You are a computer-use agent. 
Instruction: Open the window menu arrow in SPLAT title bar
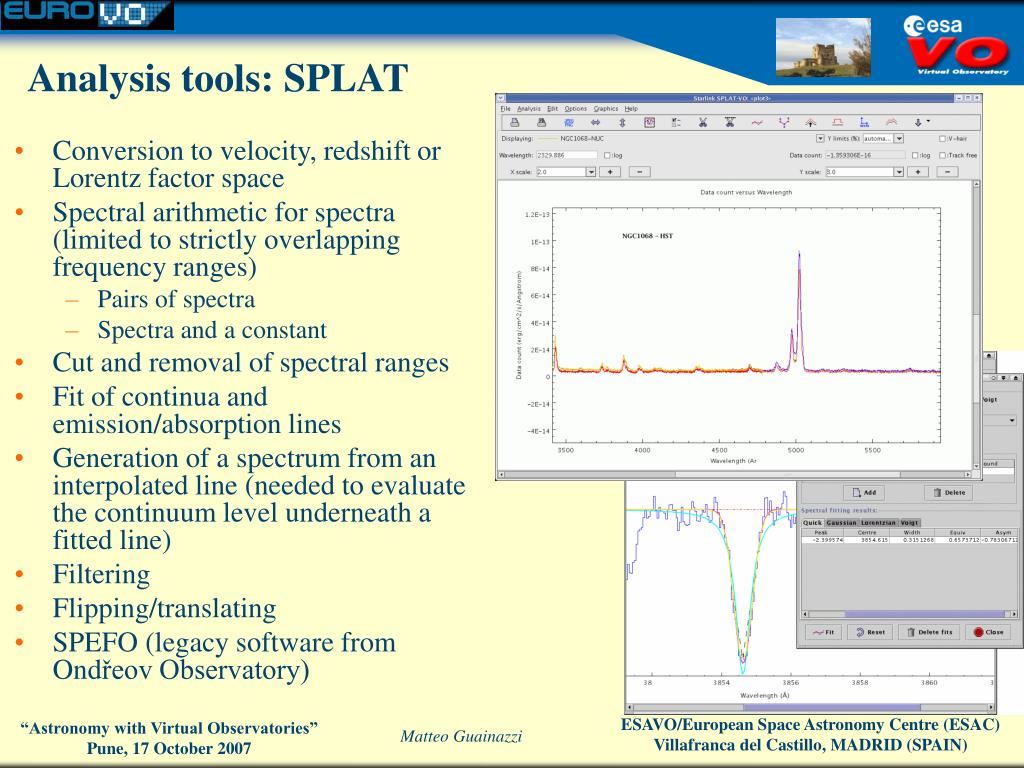(501, 98)
